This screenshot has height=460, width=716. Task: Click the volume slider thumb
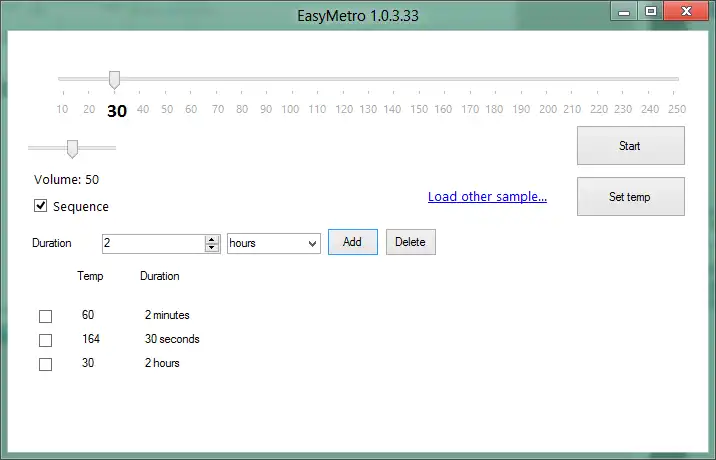(72, 149)
